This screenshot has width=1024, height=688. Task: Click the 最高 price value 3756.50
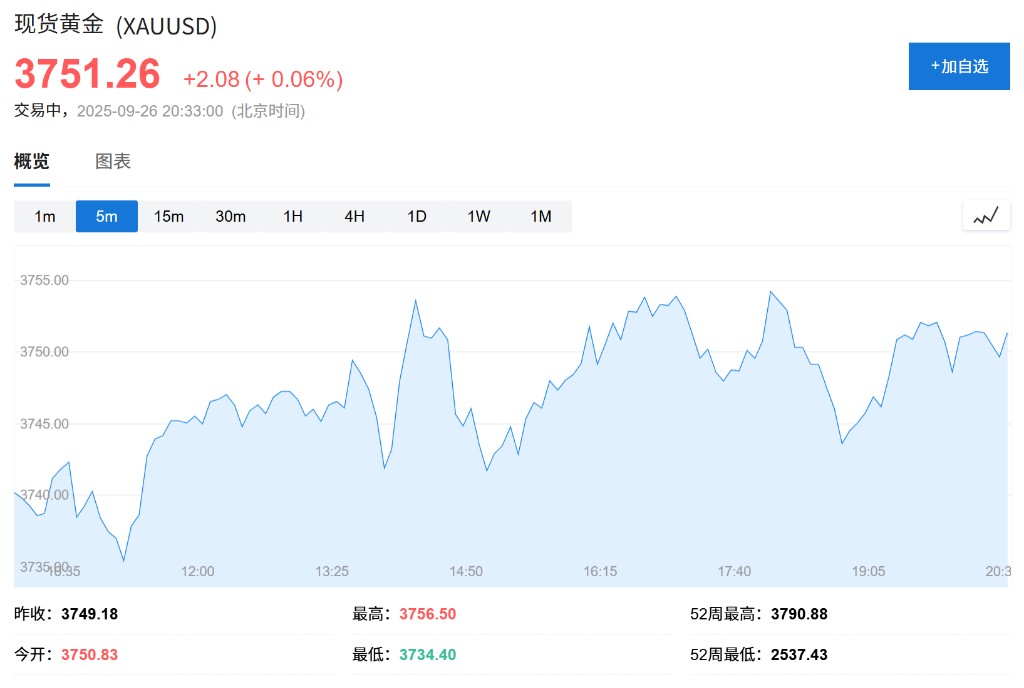tap(427, 614)
